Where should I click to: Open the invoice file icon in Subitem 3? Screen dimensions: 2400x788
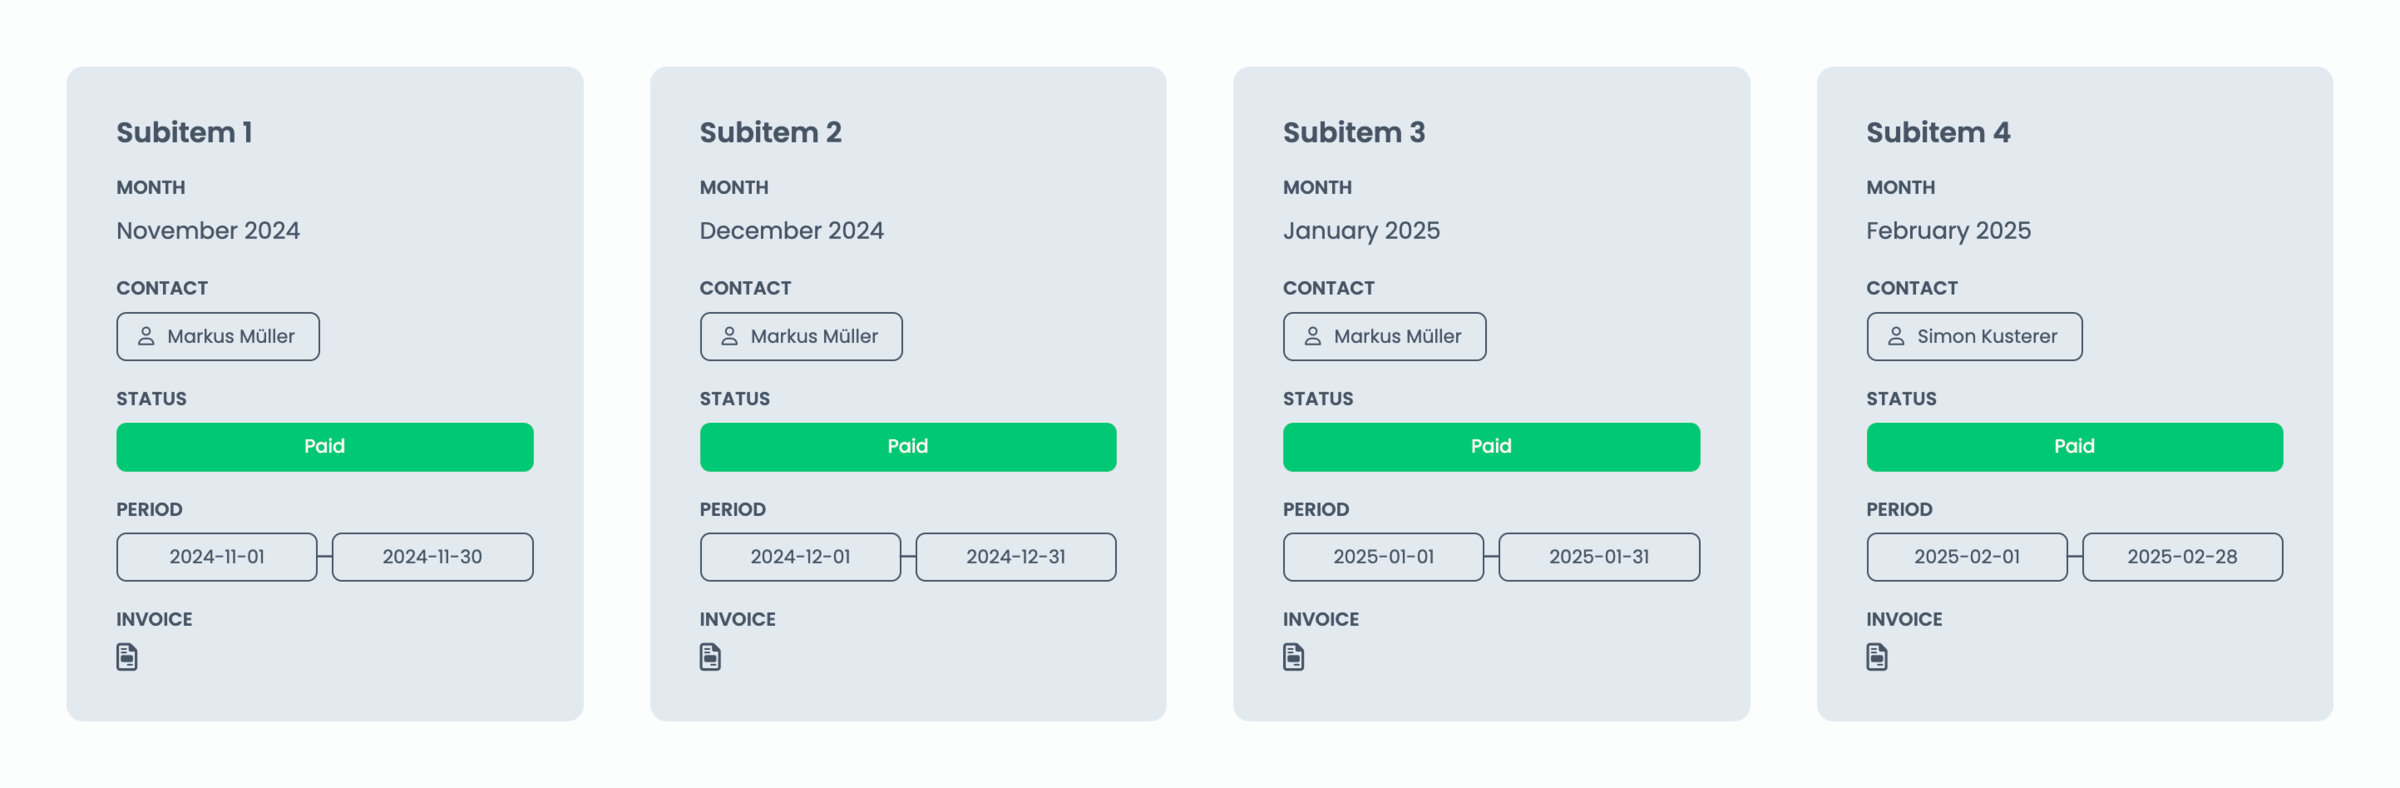[1293, 657]
